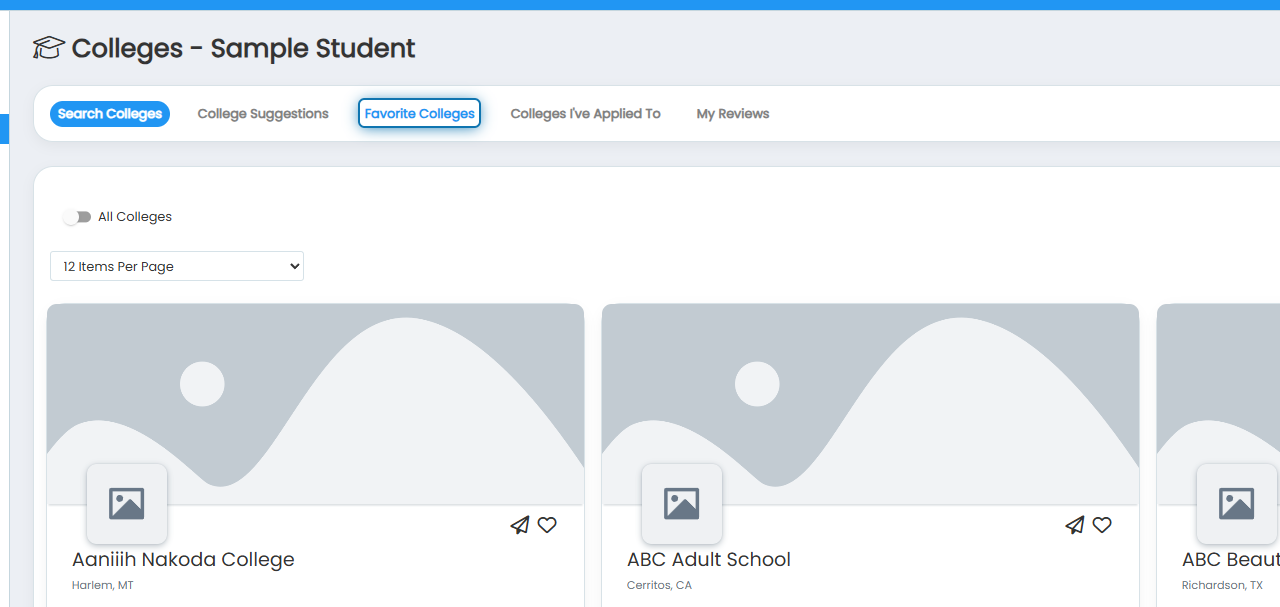The width and height of the screenshot is (1280, 607).
Task: Click the logo placeholder of Aaniiih Nakoda College
Action: point(127,504)
